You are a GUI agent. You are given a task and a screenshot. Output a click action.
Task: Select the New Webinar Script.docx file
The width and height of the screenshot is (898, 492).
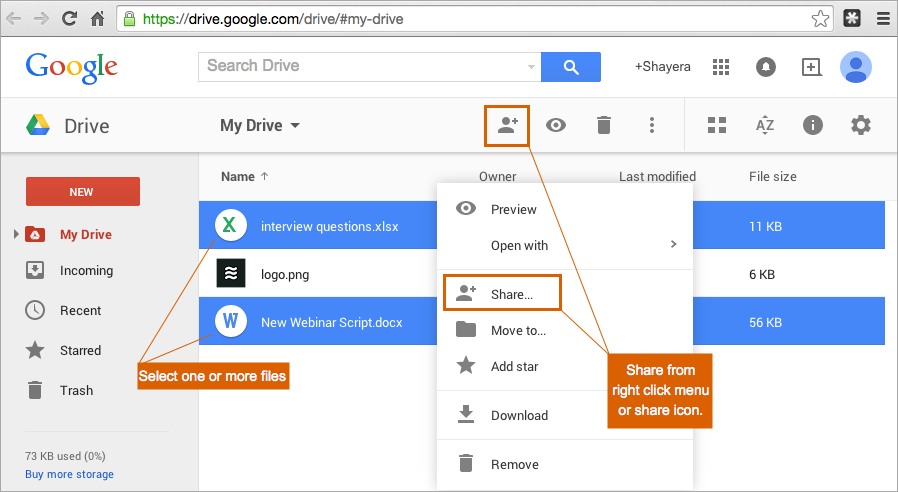(x=332, y=322)
